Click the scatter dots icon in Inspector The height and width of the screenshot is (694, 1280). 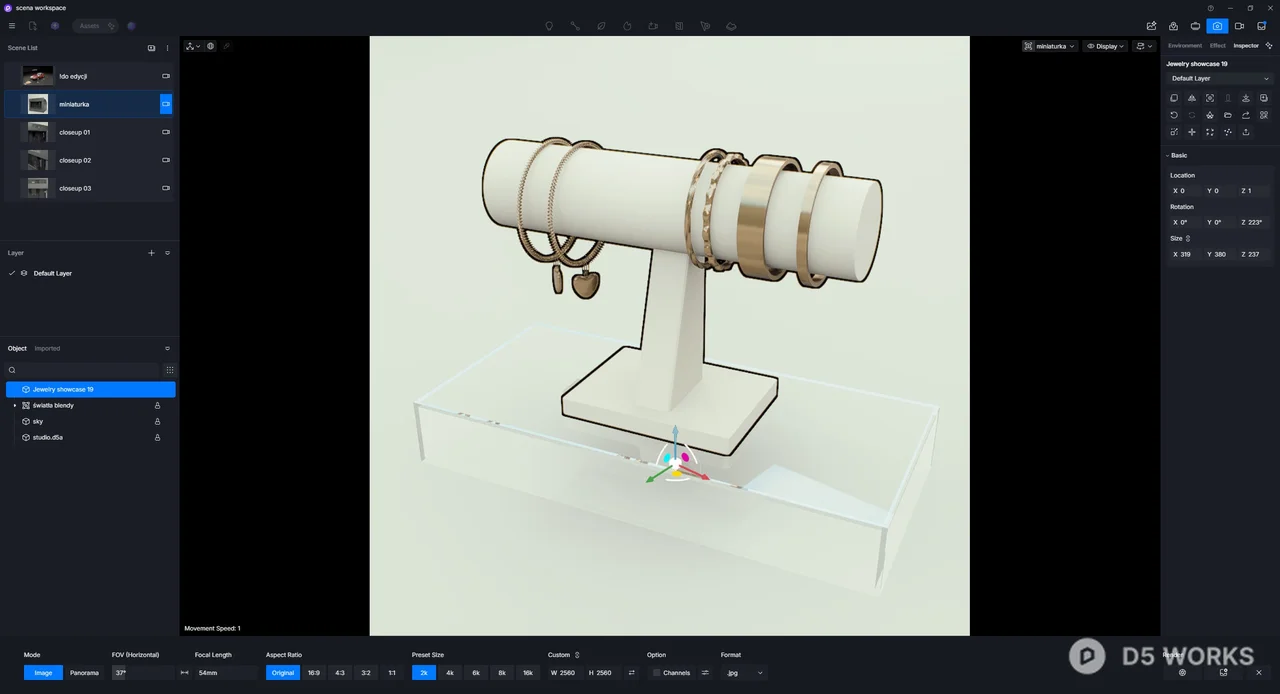click(1228, 132)
